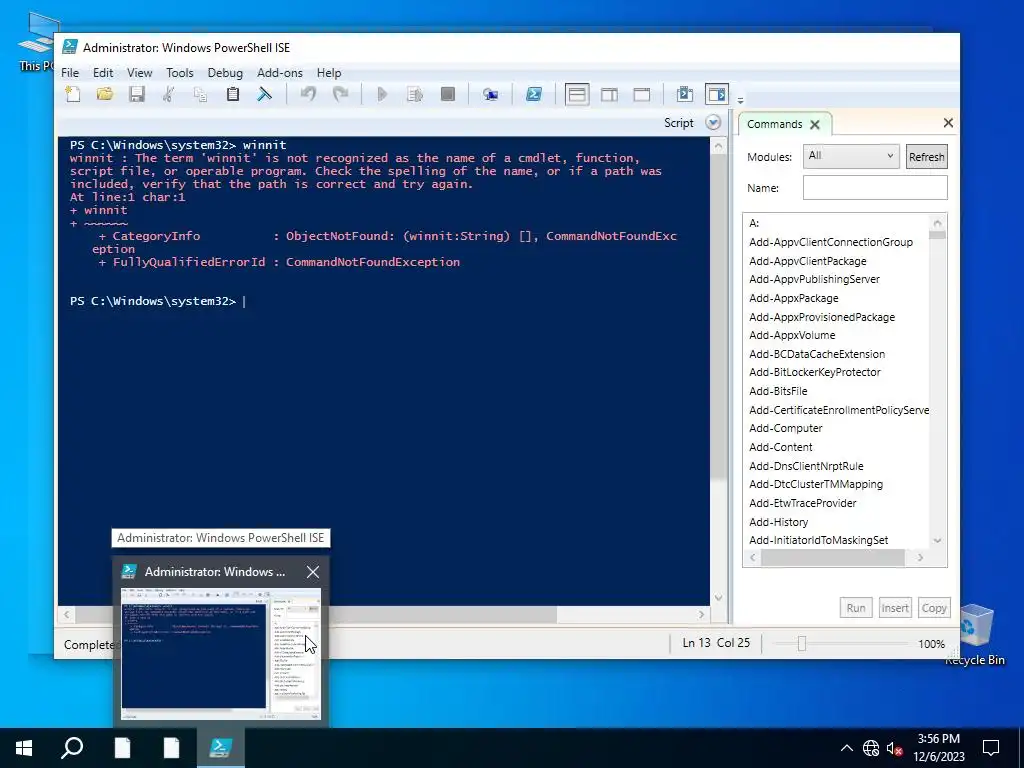Start PowerShell.exe toolbar icon
Viewport: 1024px width, 768px height.
534,94
